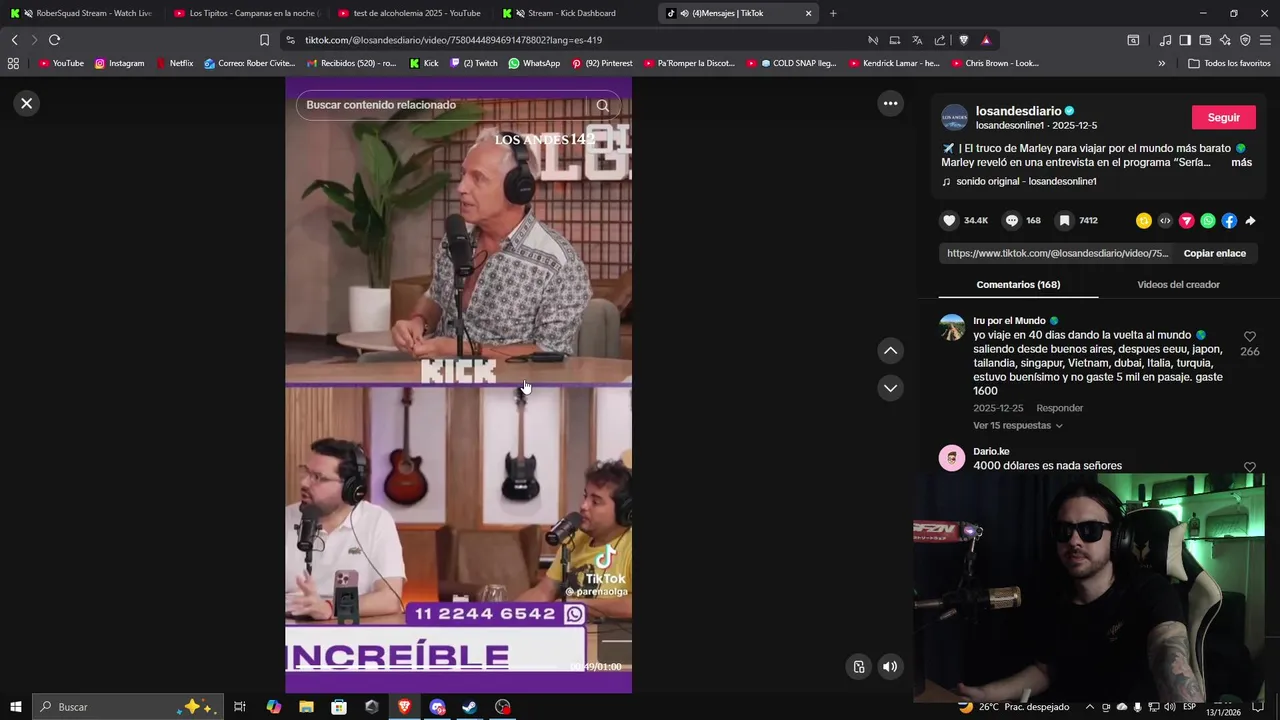Open losandesdiario profile name
Image resolution: width=1280 pixels, height=720 pixels.
(x=1018, y=111)
